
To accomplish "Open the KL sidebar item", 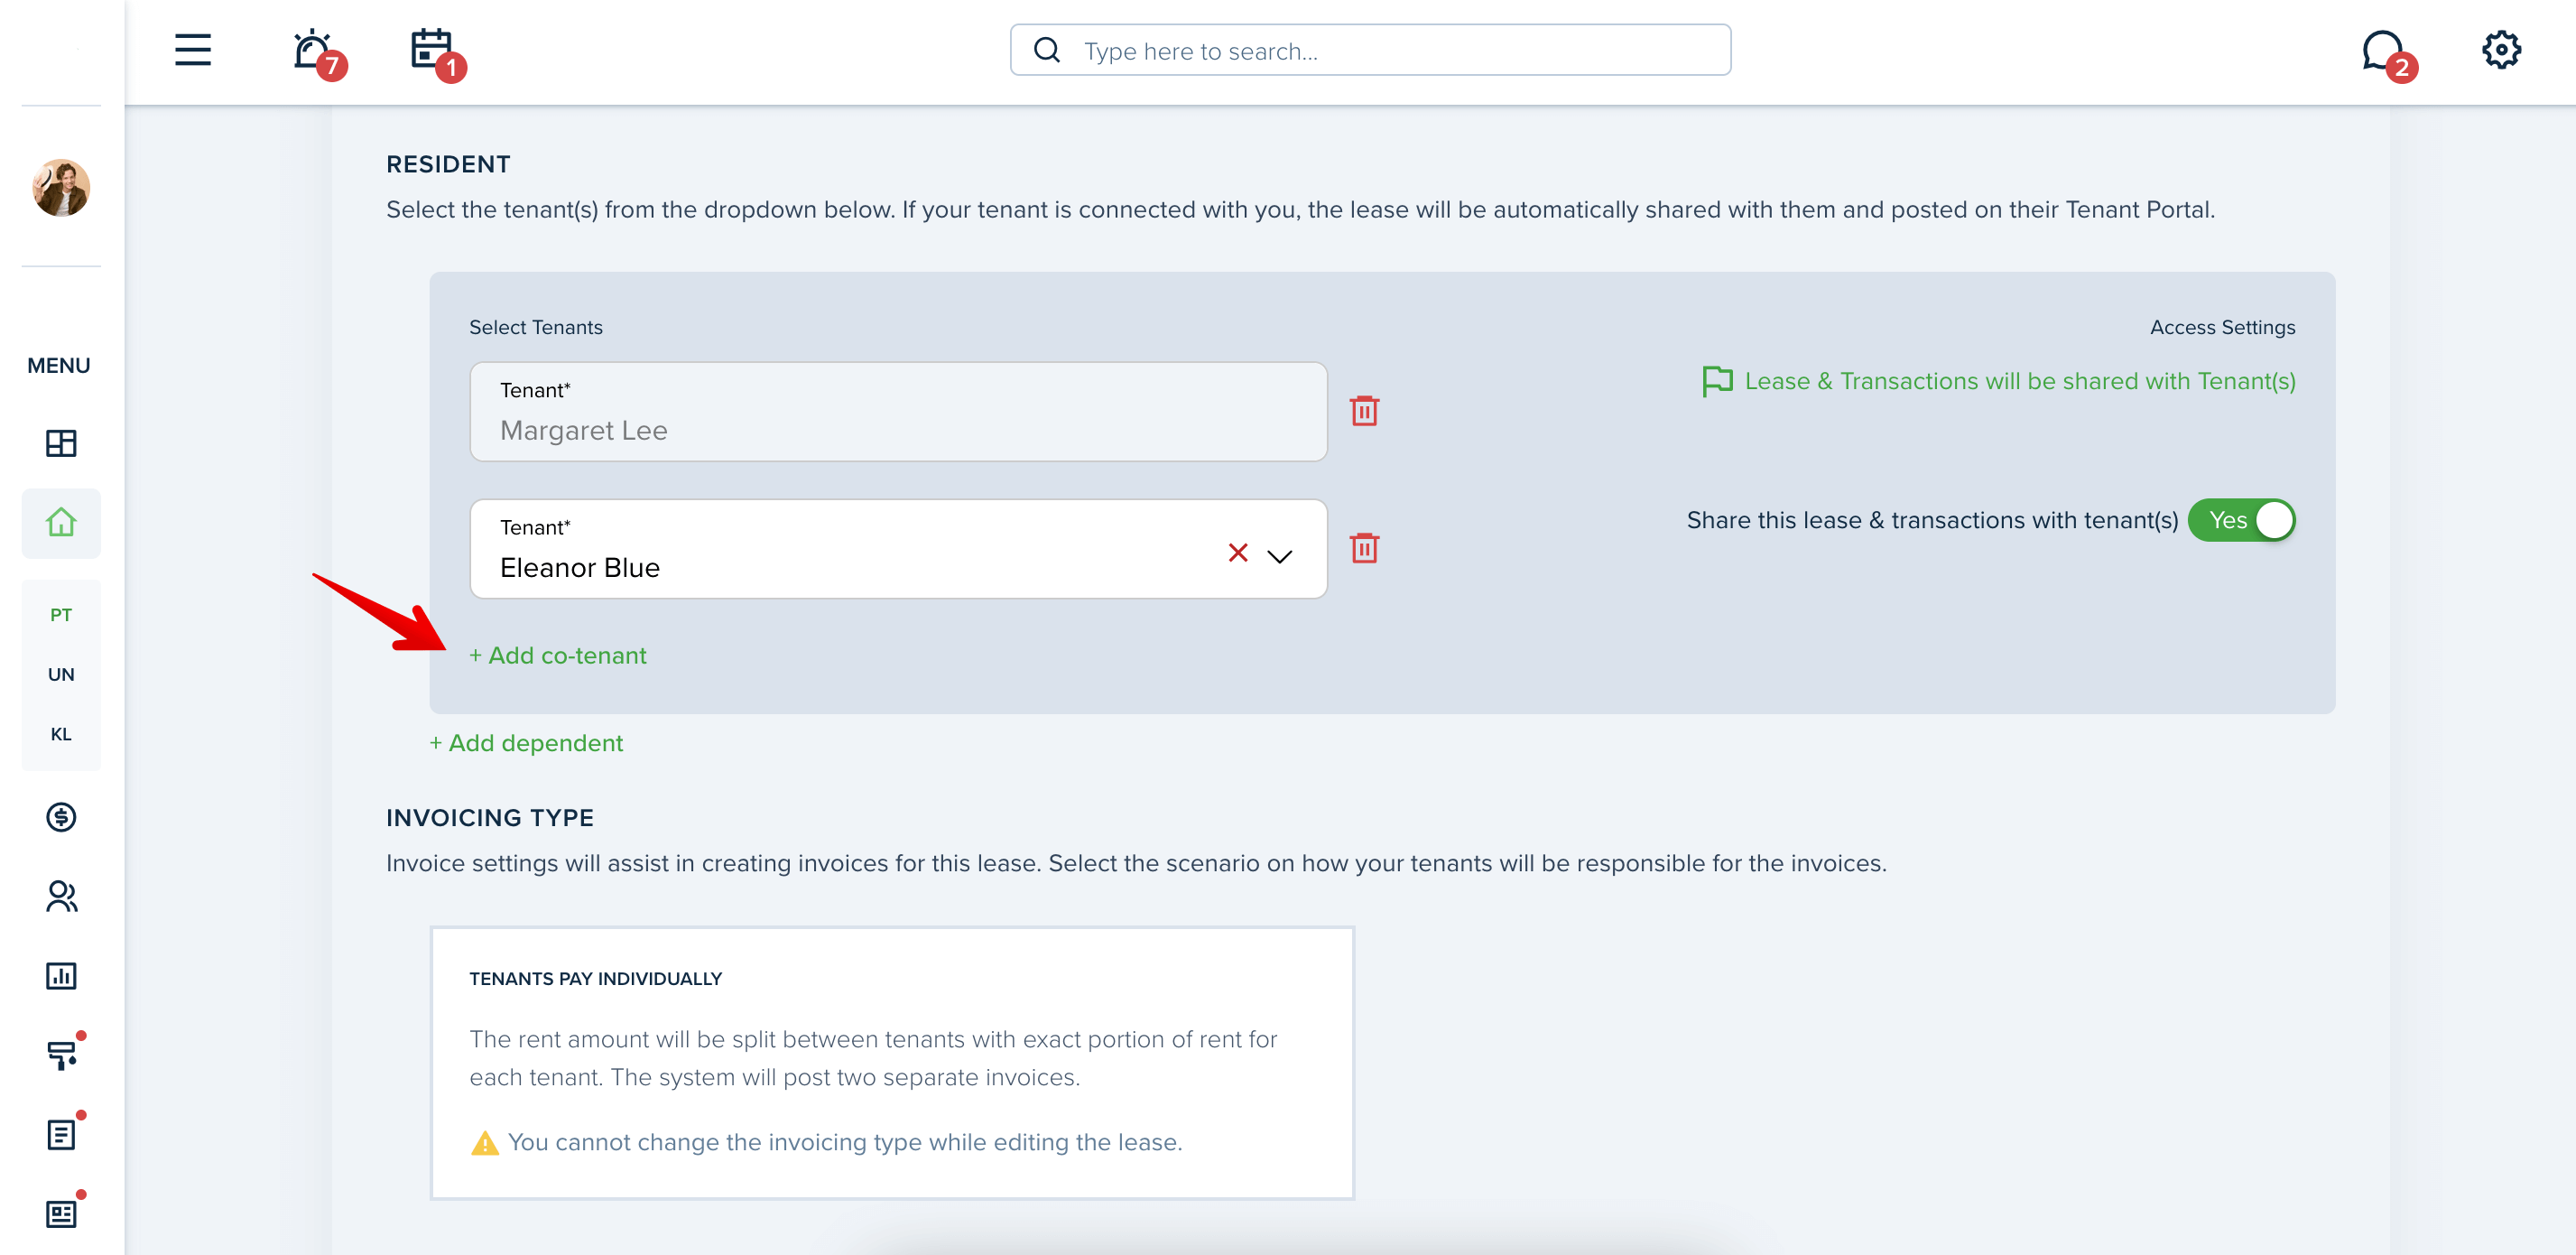I will [x=61, y=734].
